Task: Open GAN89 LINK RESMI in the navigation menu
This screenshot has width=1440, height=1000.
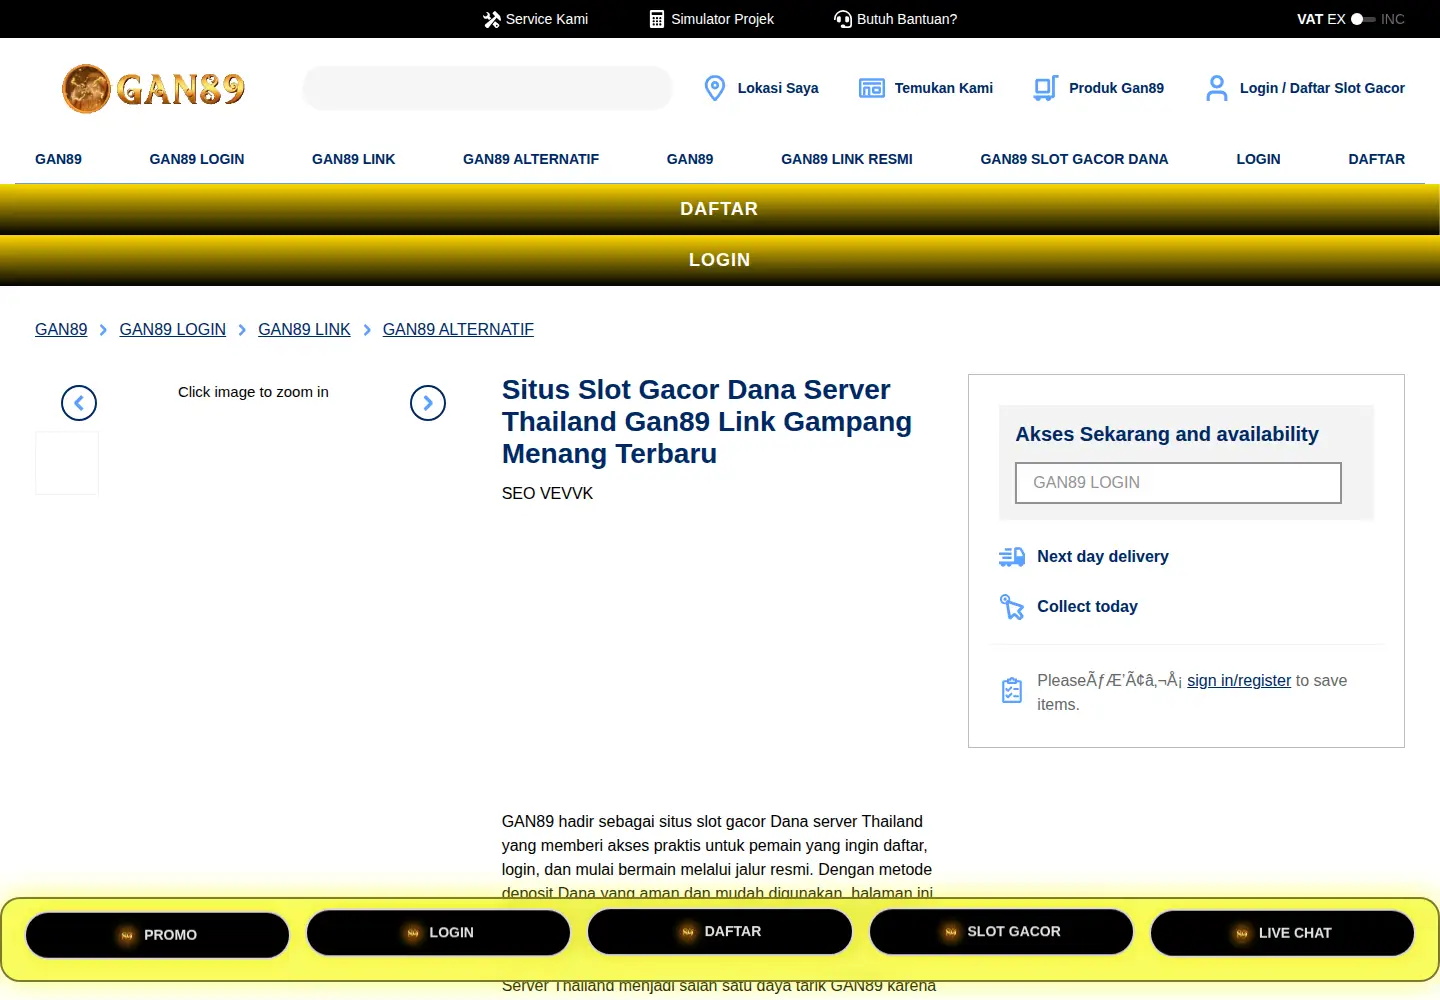Action: 847,159
